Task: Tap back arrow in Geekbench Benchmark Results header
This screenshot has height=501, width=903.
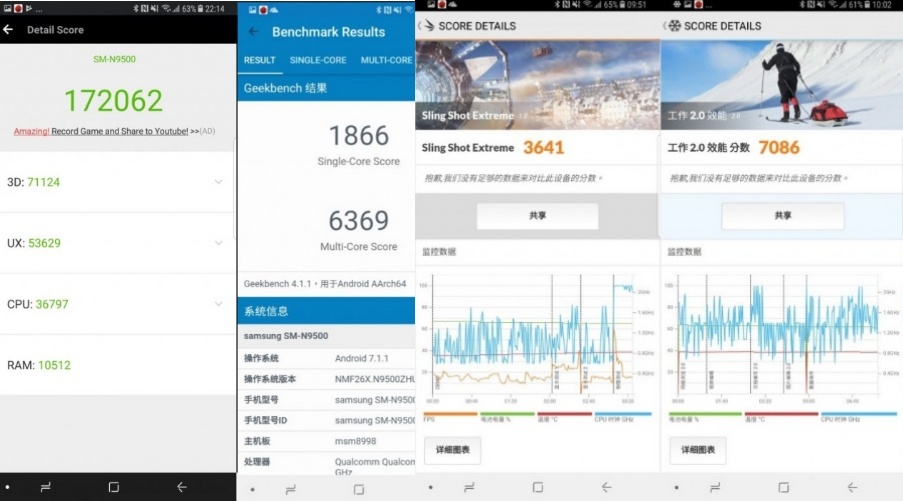Action: click(x=253, y=32)
